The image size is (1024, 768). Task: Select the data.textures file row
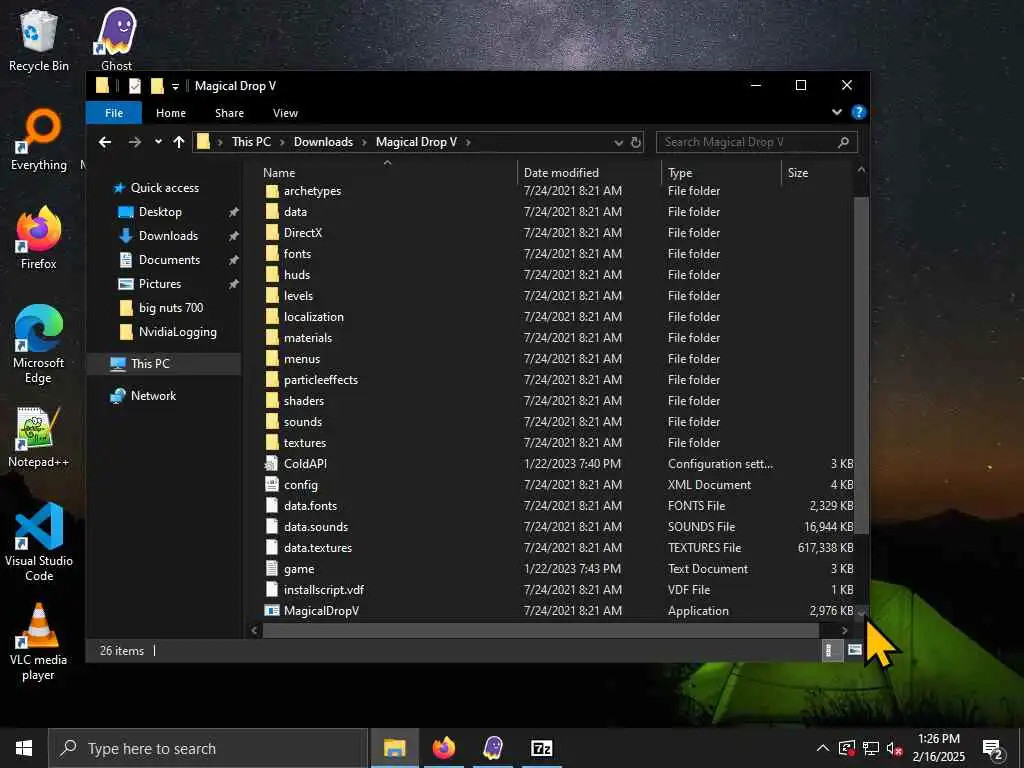click(558, 548)
